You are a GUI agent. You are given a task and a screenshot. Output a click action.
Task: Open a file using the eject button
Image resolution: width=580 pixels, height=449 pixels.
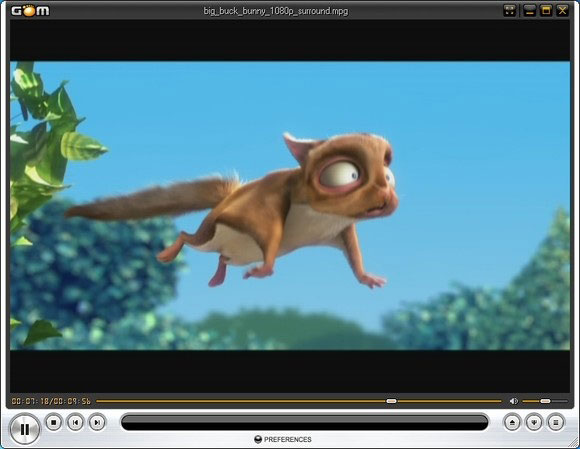click(x=512, y=422)
